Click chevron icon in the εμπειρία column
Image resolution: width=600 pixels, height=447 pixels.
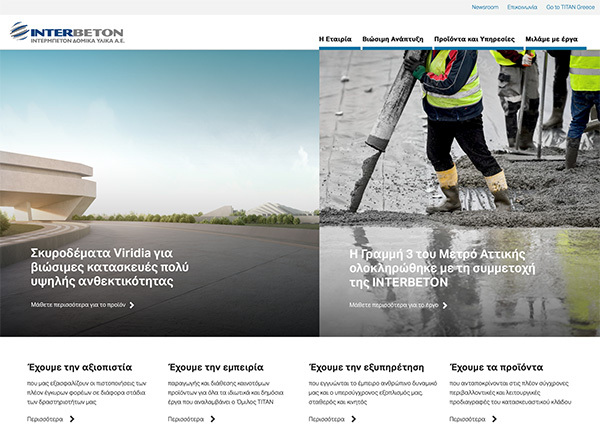[x=213, y=419]
